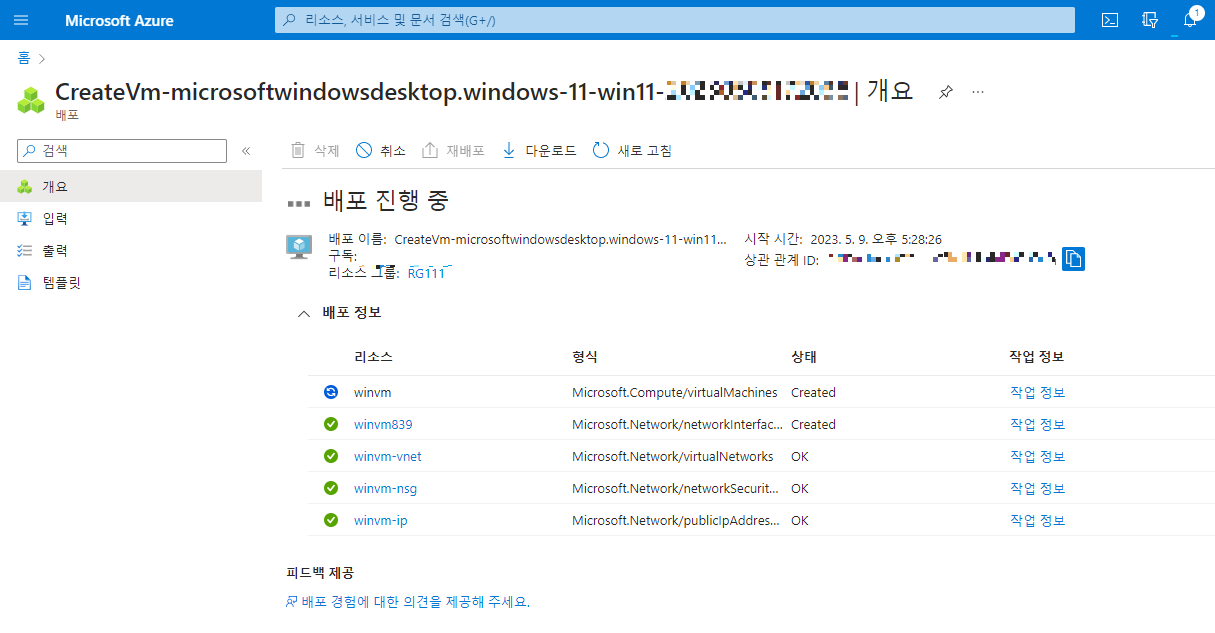
Task: Click the winvm row Created status
Action: pyautogui.click(x=813, y=392)
